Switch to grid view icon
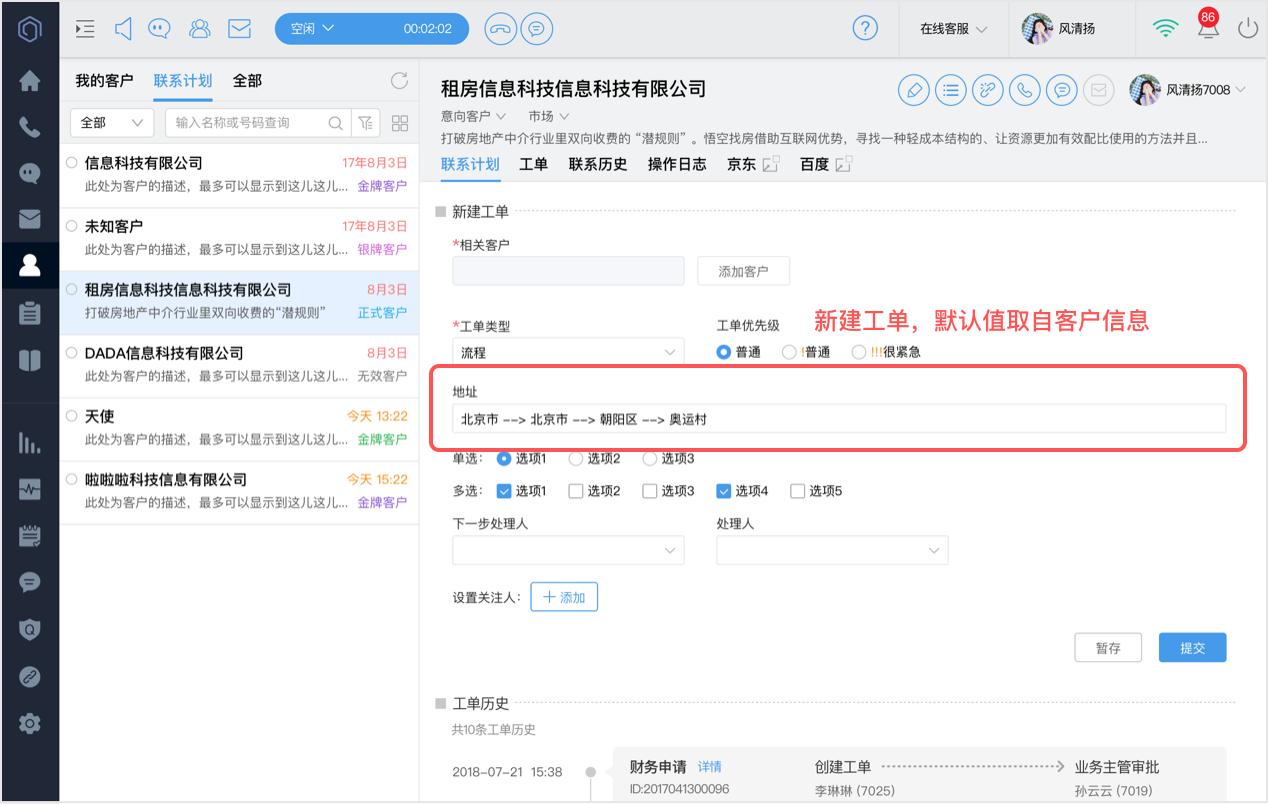Image resolution: width=1268 pixels, height=804 pixels. pyautogui.click(x=400, y=123)
